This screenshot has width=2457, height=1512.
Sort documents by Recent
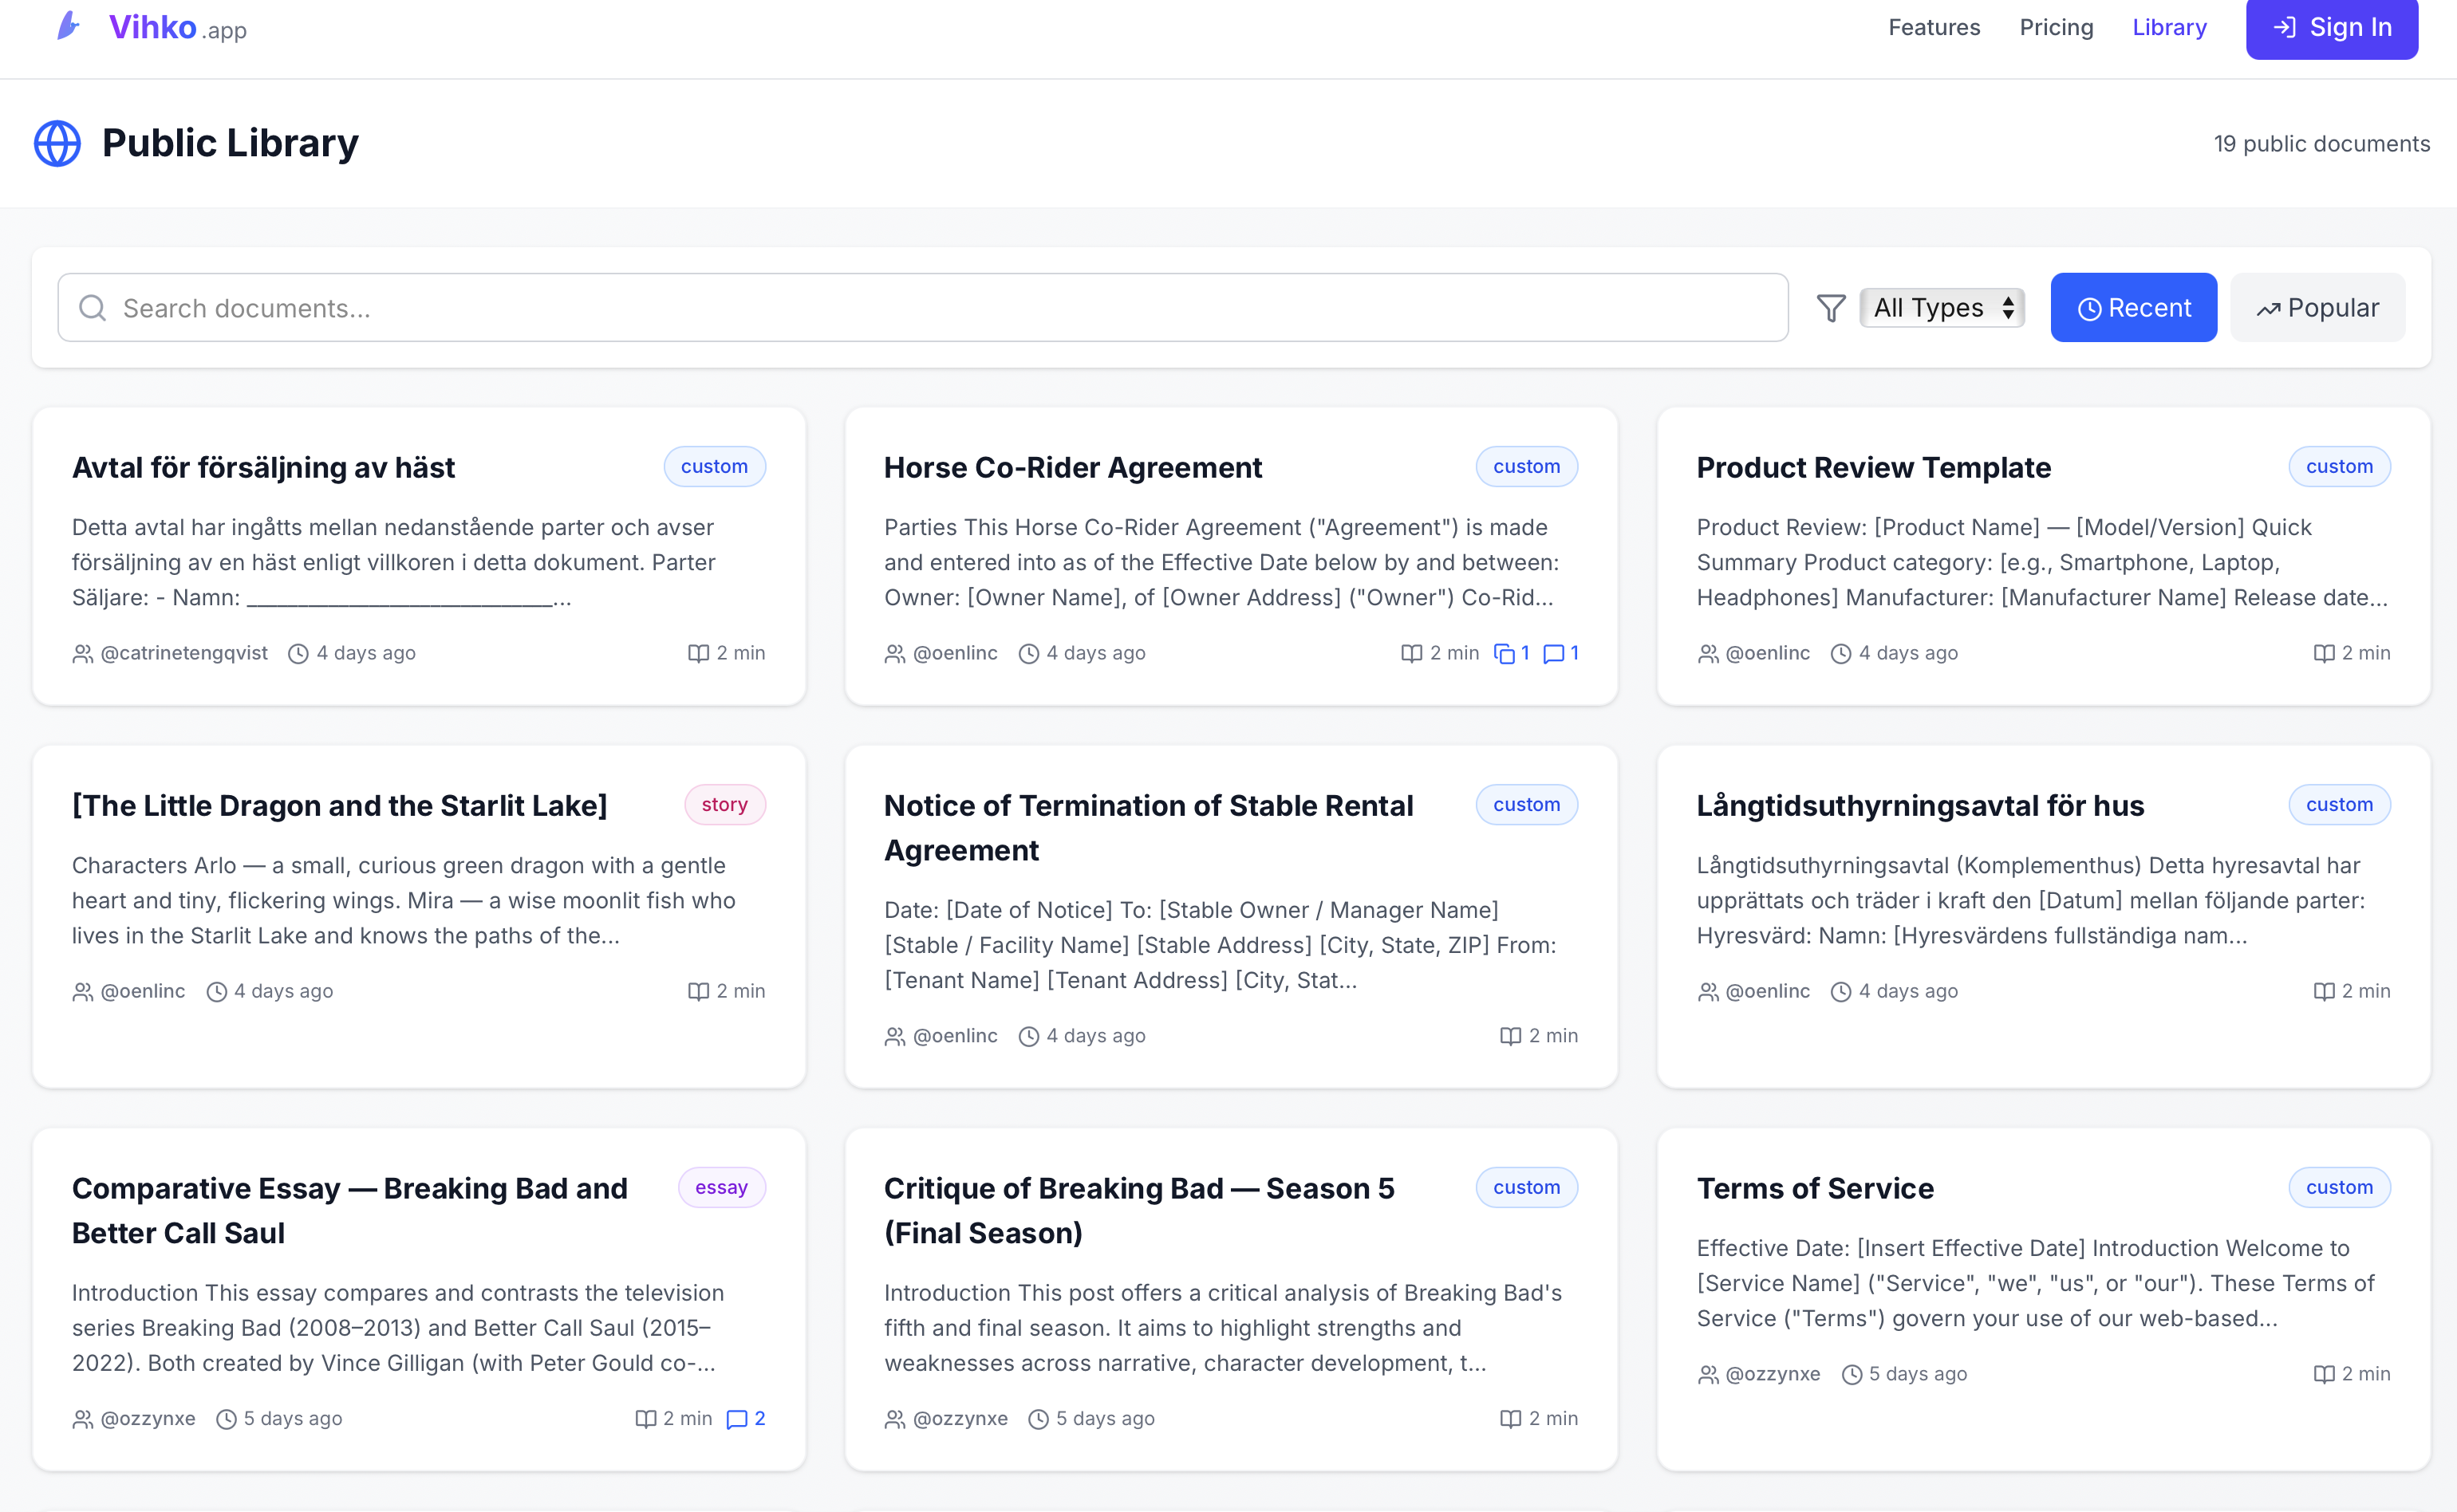2133,308
